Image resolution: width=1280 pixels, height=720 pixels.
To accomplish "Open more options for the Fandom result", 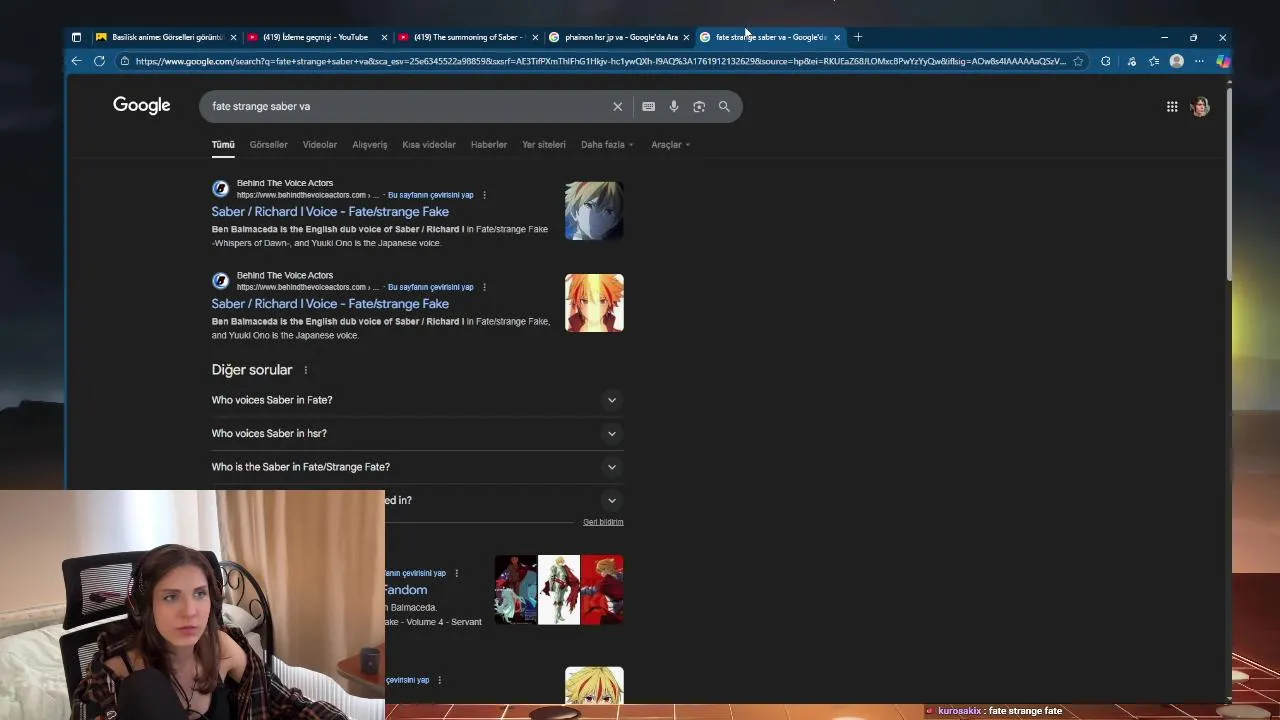I will [456, 573].
